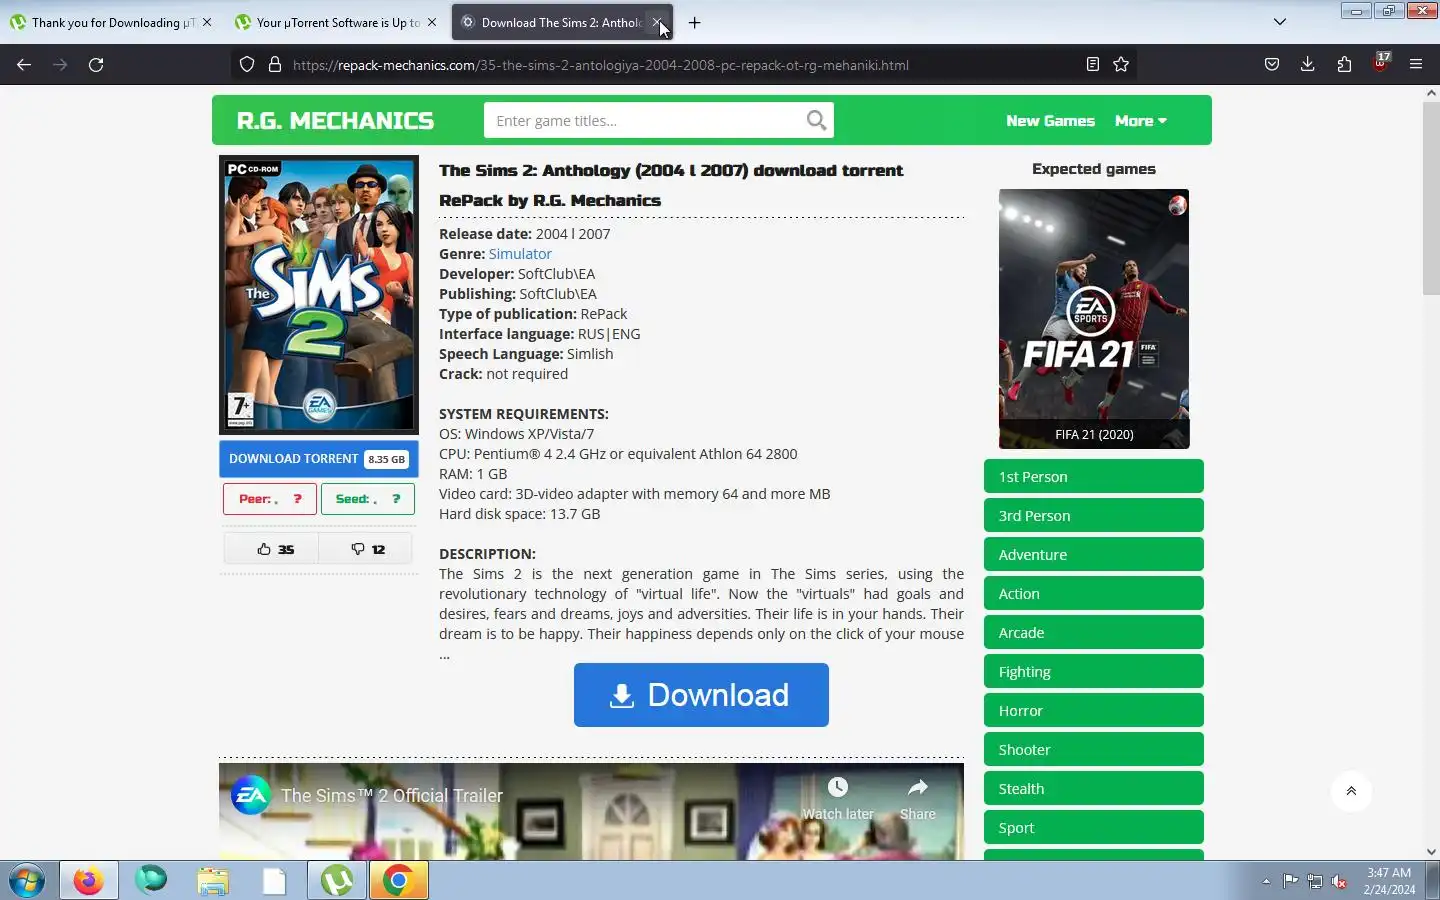Image resolution: width=1440 pixels, height=900 pixels.
Task: Open the FIFA 21 expected game thumbnail
Action: [1094, 319]
